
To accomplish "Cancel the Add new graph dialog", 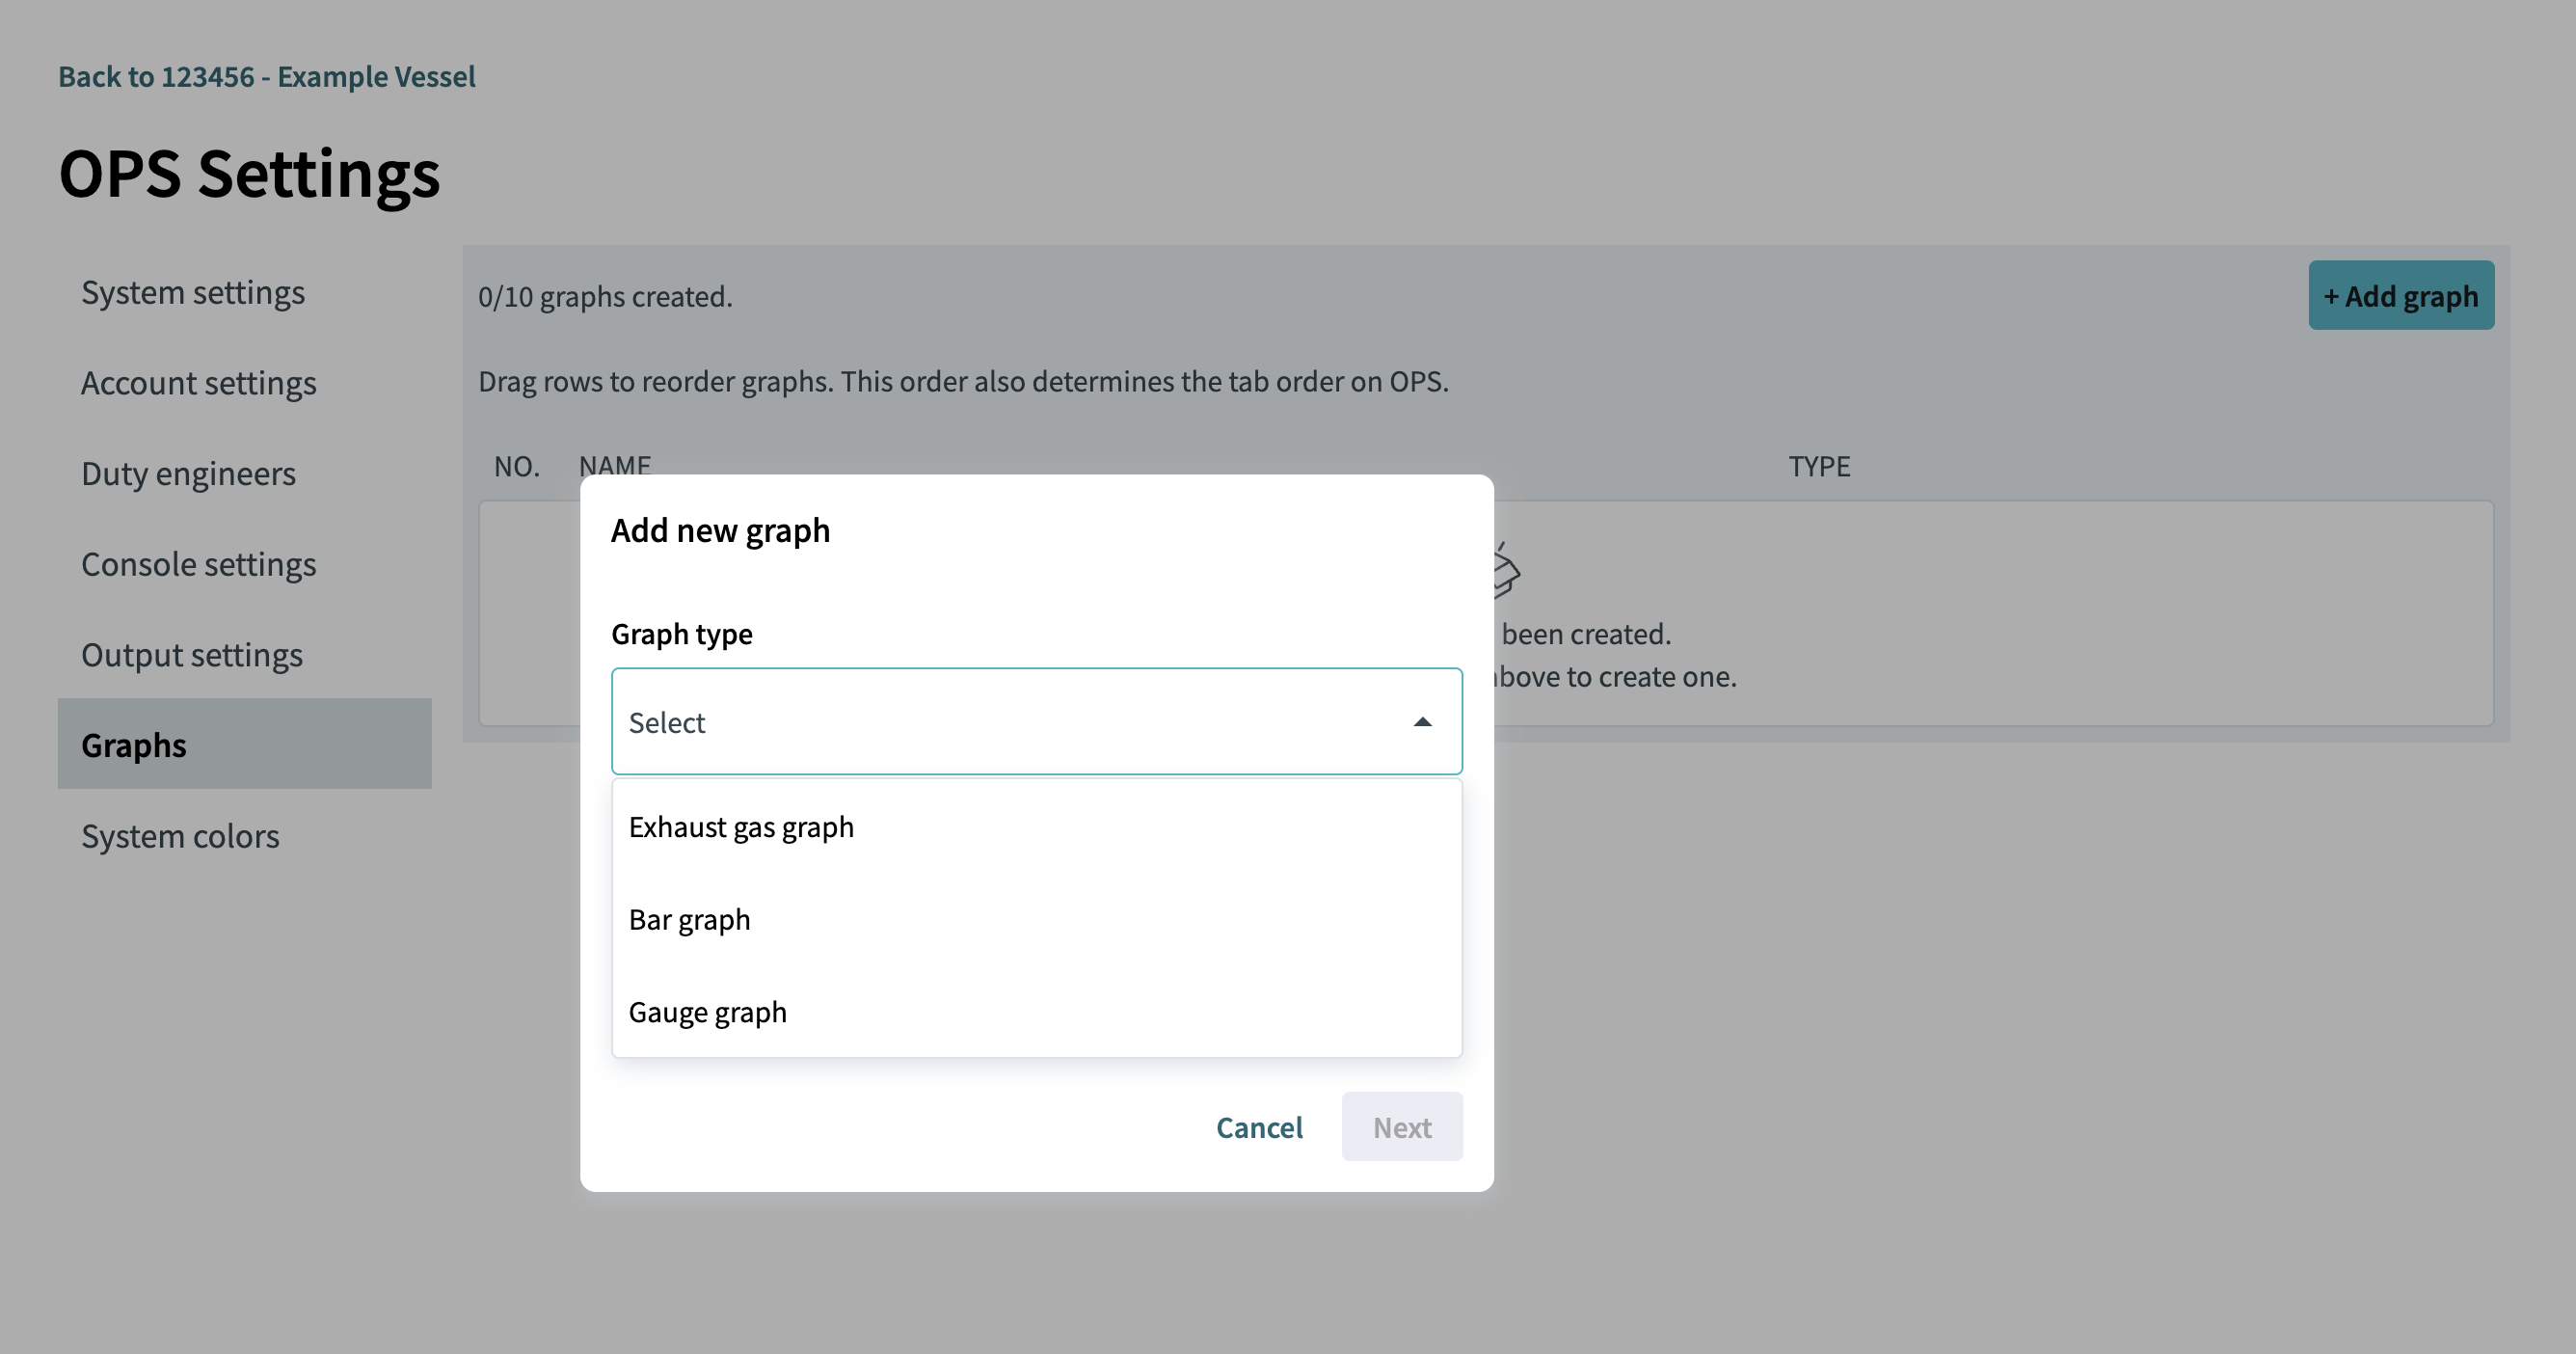I will pyautogui.click(x=1259, y=1127).
